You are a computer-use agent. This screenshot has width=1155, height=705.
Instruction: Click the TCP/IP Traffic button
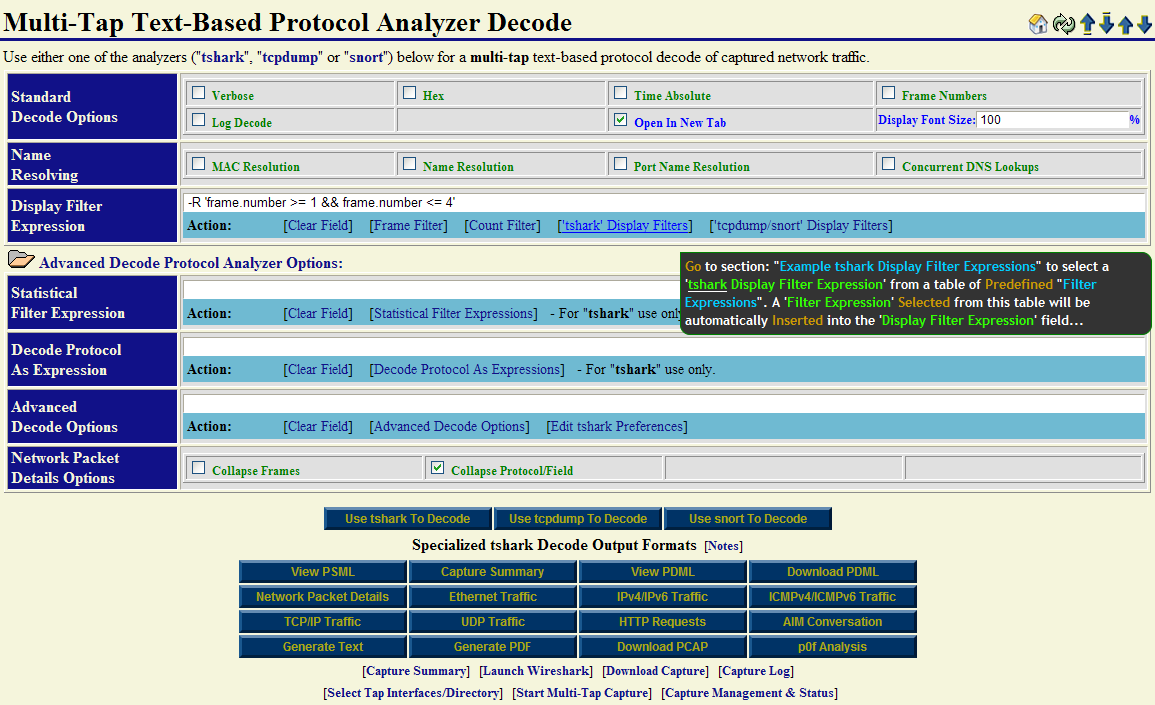323,622
